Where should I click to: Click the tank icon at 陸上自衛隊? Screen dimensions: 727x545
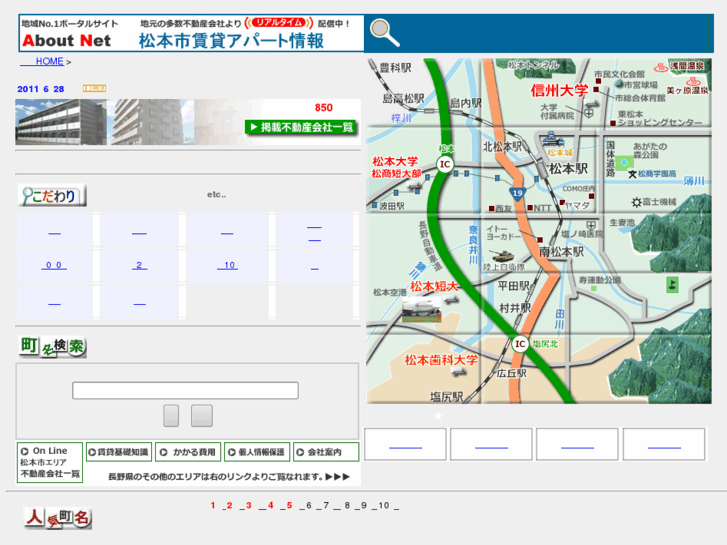pyautogui.click(x=502, y=256)
